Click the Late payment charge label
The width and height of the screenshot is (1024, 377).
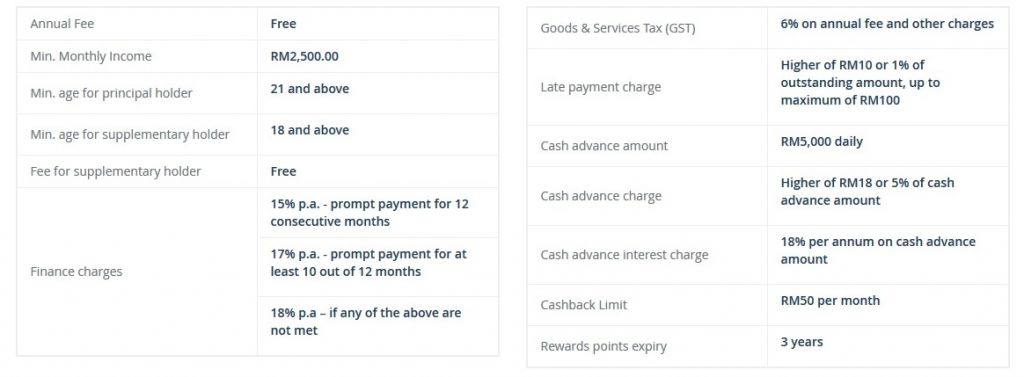point(601,87)
